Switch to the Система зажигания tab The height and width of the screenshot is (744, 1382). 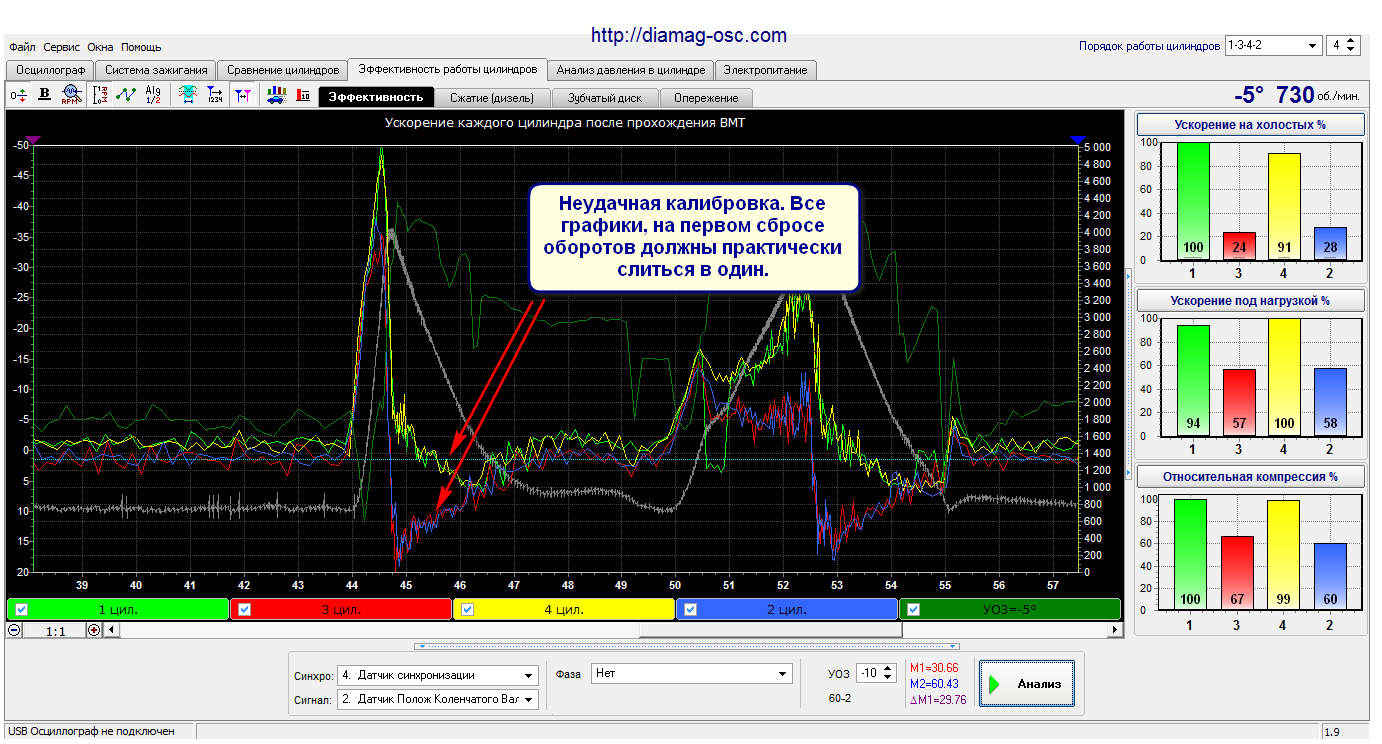pyautogui.click(x=156, y=70)
